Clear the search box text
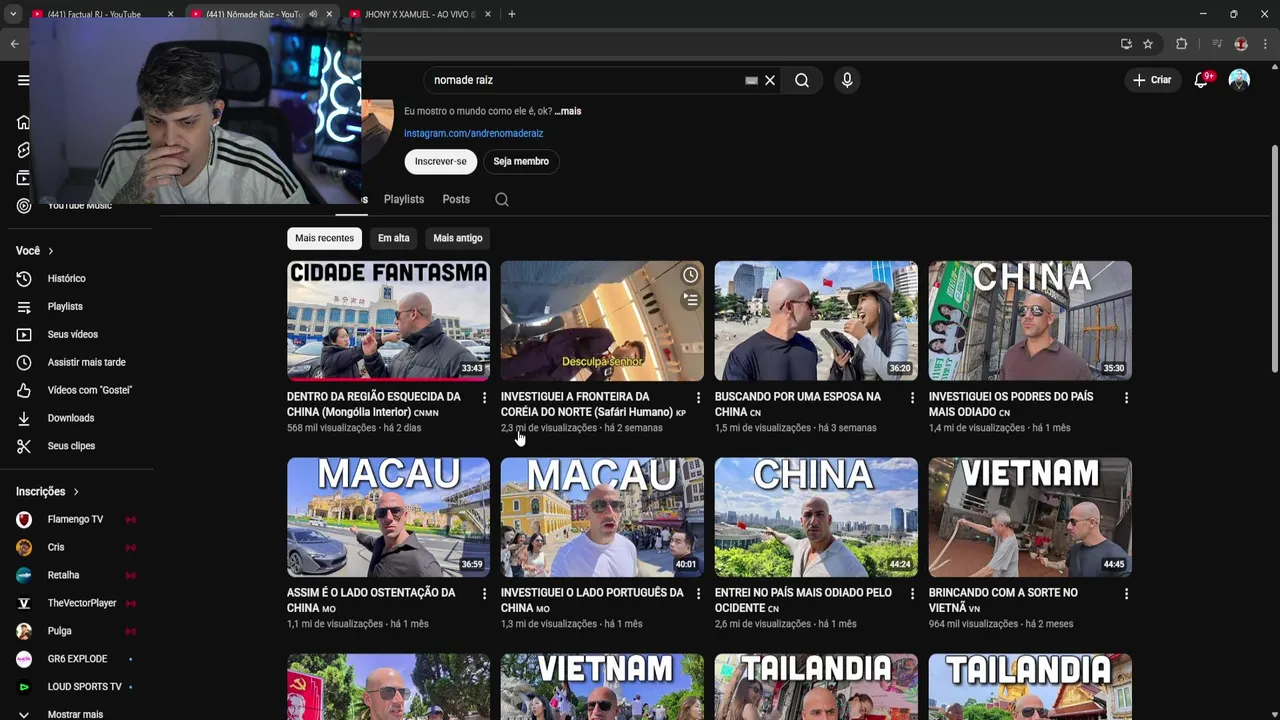The height and width of the screenshot is (720, 1280). click(770, 80)
